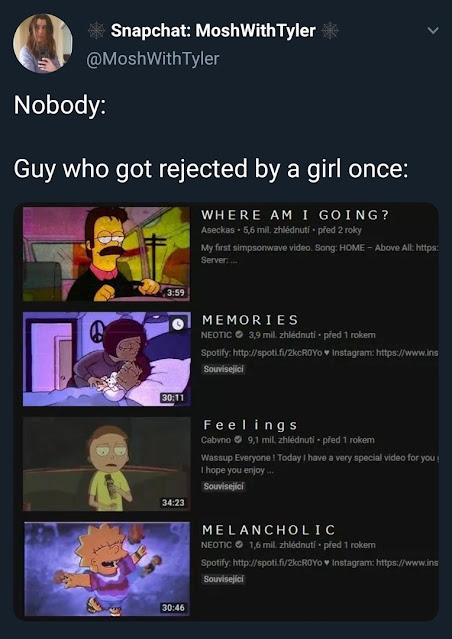The image size is (452, 639).
Task: Click the Související tag under Feelings
Action: coord(223,486)
